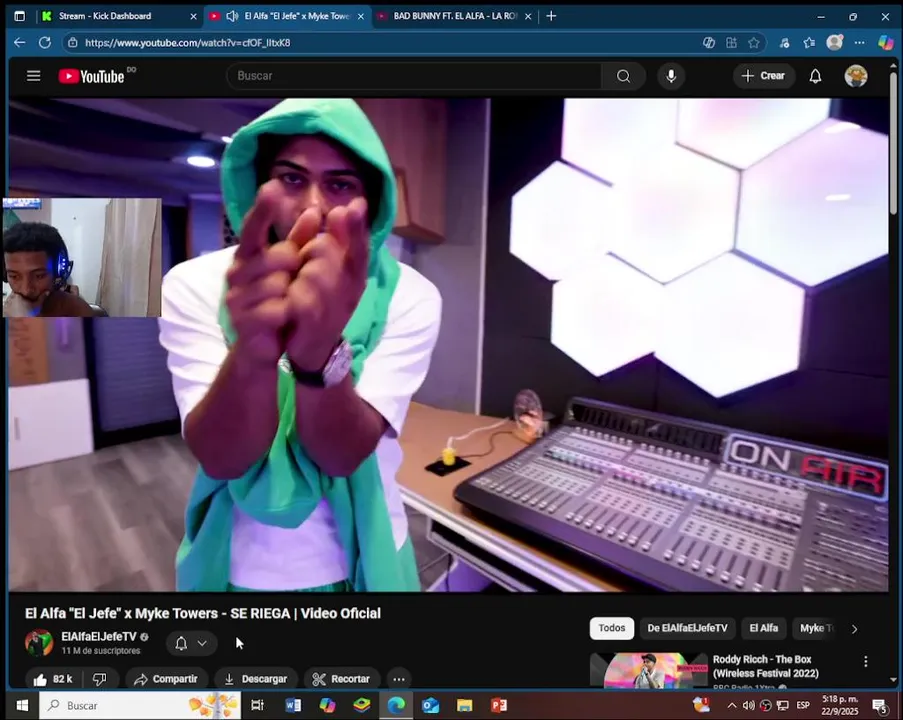Open the Copilot sidebar icon
The image size is (903, 720).
[885, 43]
